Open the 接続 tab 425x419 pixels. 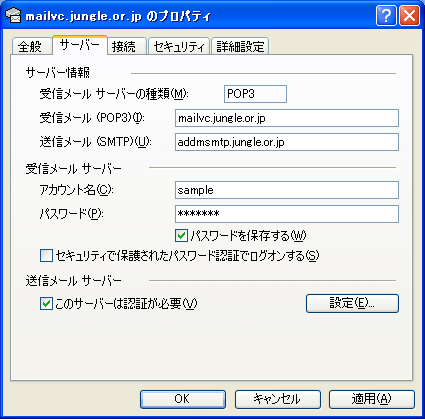(127, 46)
